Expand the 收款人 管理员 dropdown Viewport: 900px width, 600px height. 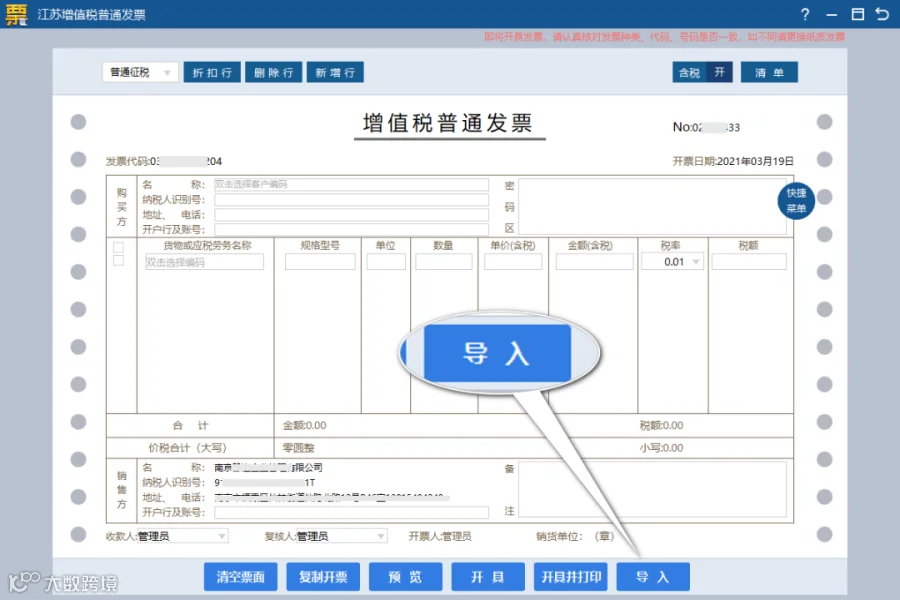(183, 536)
